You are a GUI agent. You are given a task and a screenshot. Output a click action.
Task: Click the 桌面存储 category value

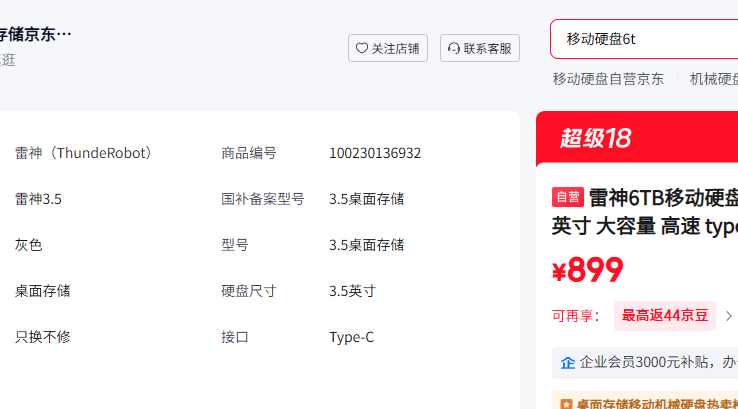pos(42,291)
